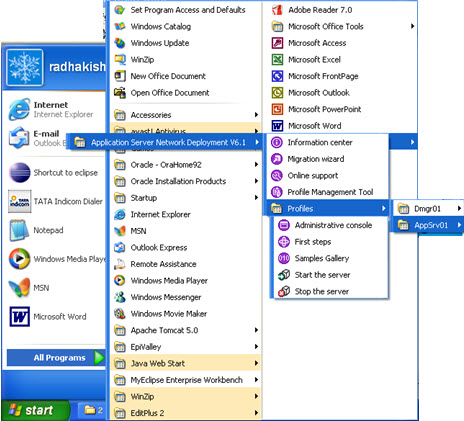Click the Microsoft Excel icon
The image size is (464, 421).
coord(277,60)
